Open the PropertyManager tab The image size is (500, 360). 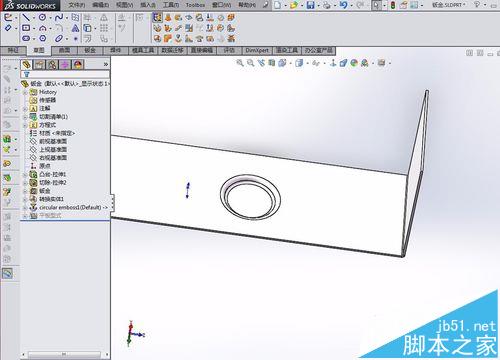click(x=39, y=64)
